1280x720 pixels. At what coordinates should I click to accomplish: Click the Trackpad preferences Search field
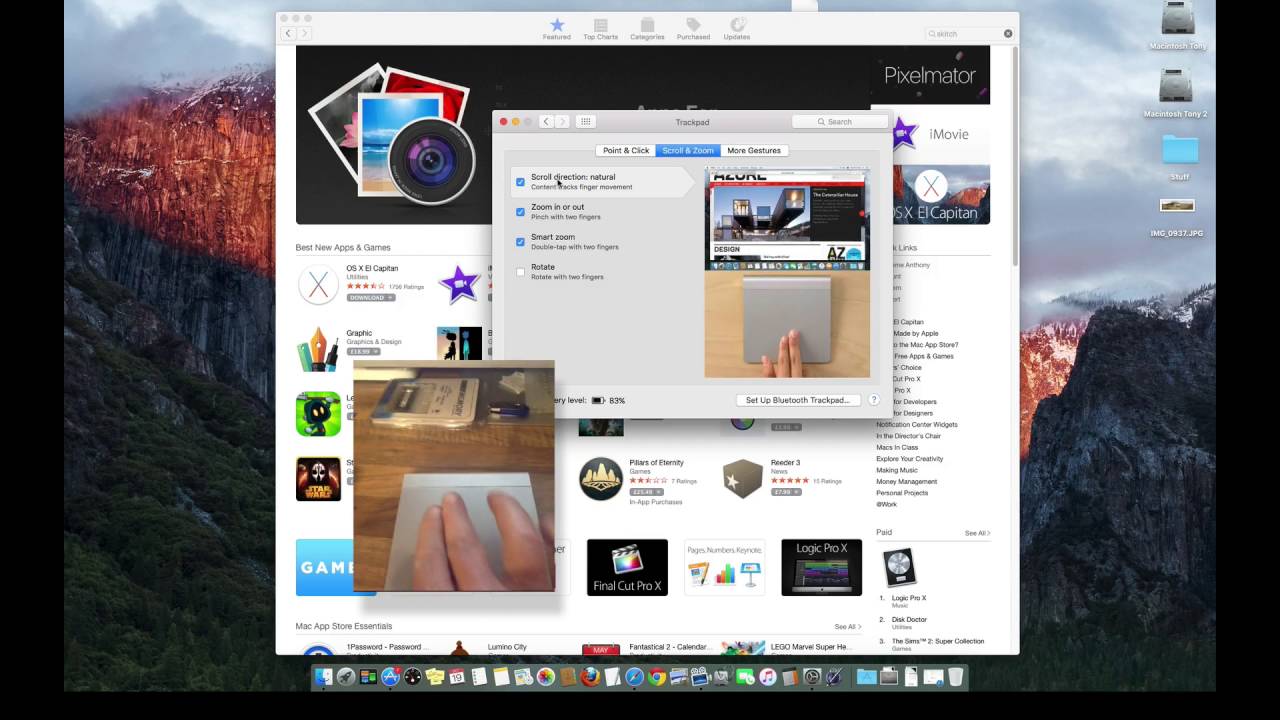(x=839, y=121)
